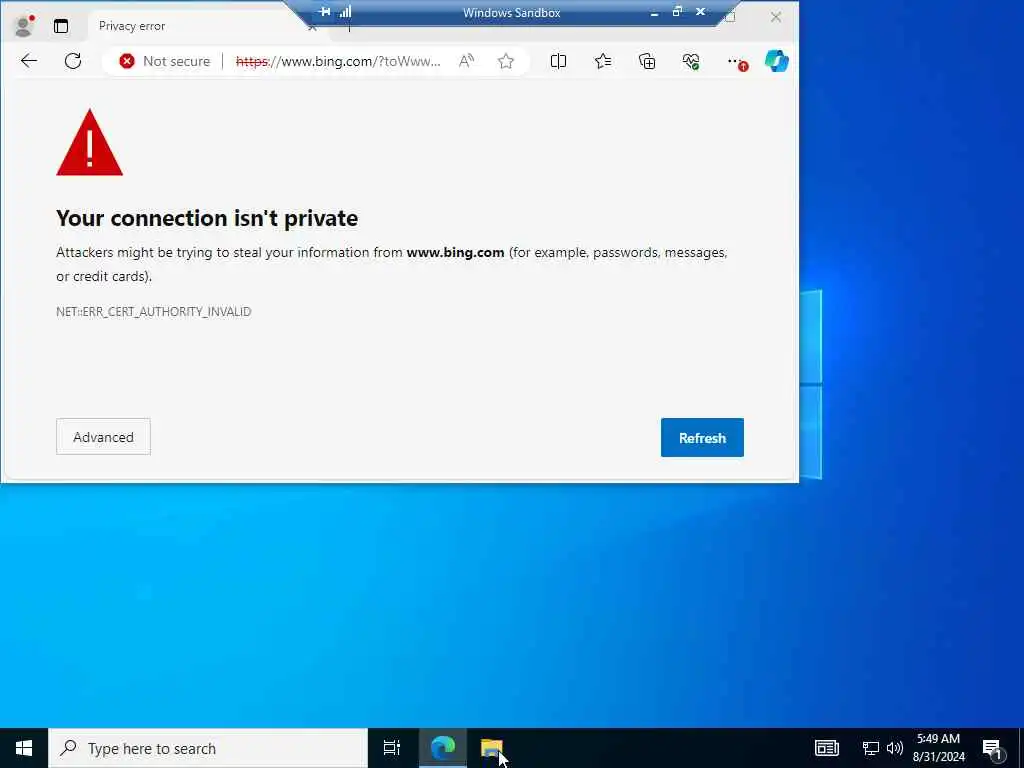Reload the page with the refresh icon

coord(73,61)
